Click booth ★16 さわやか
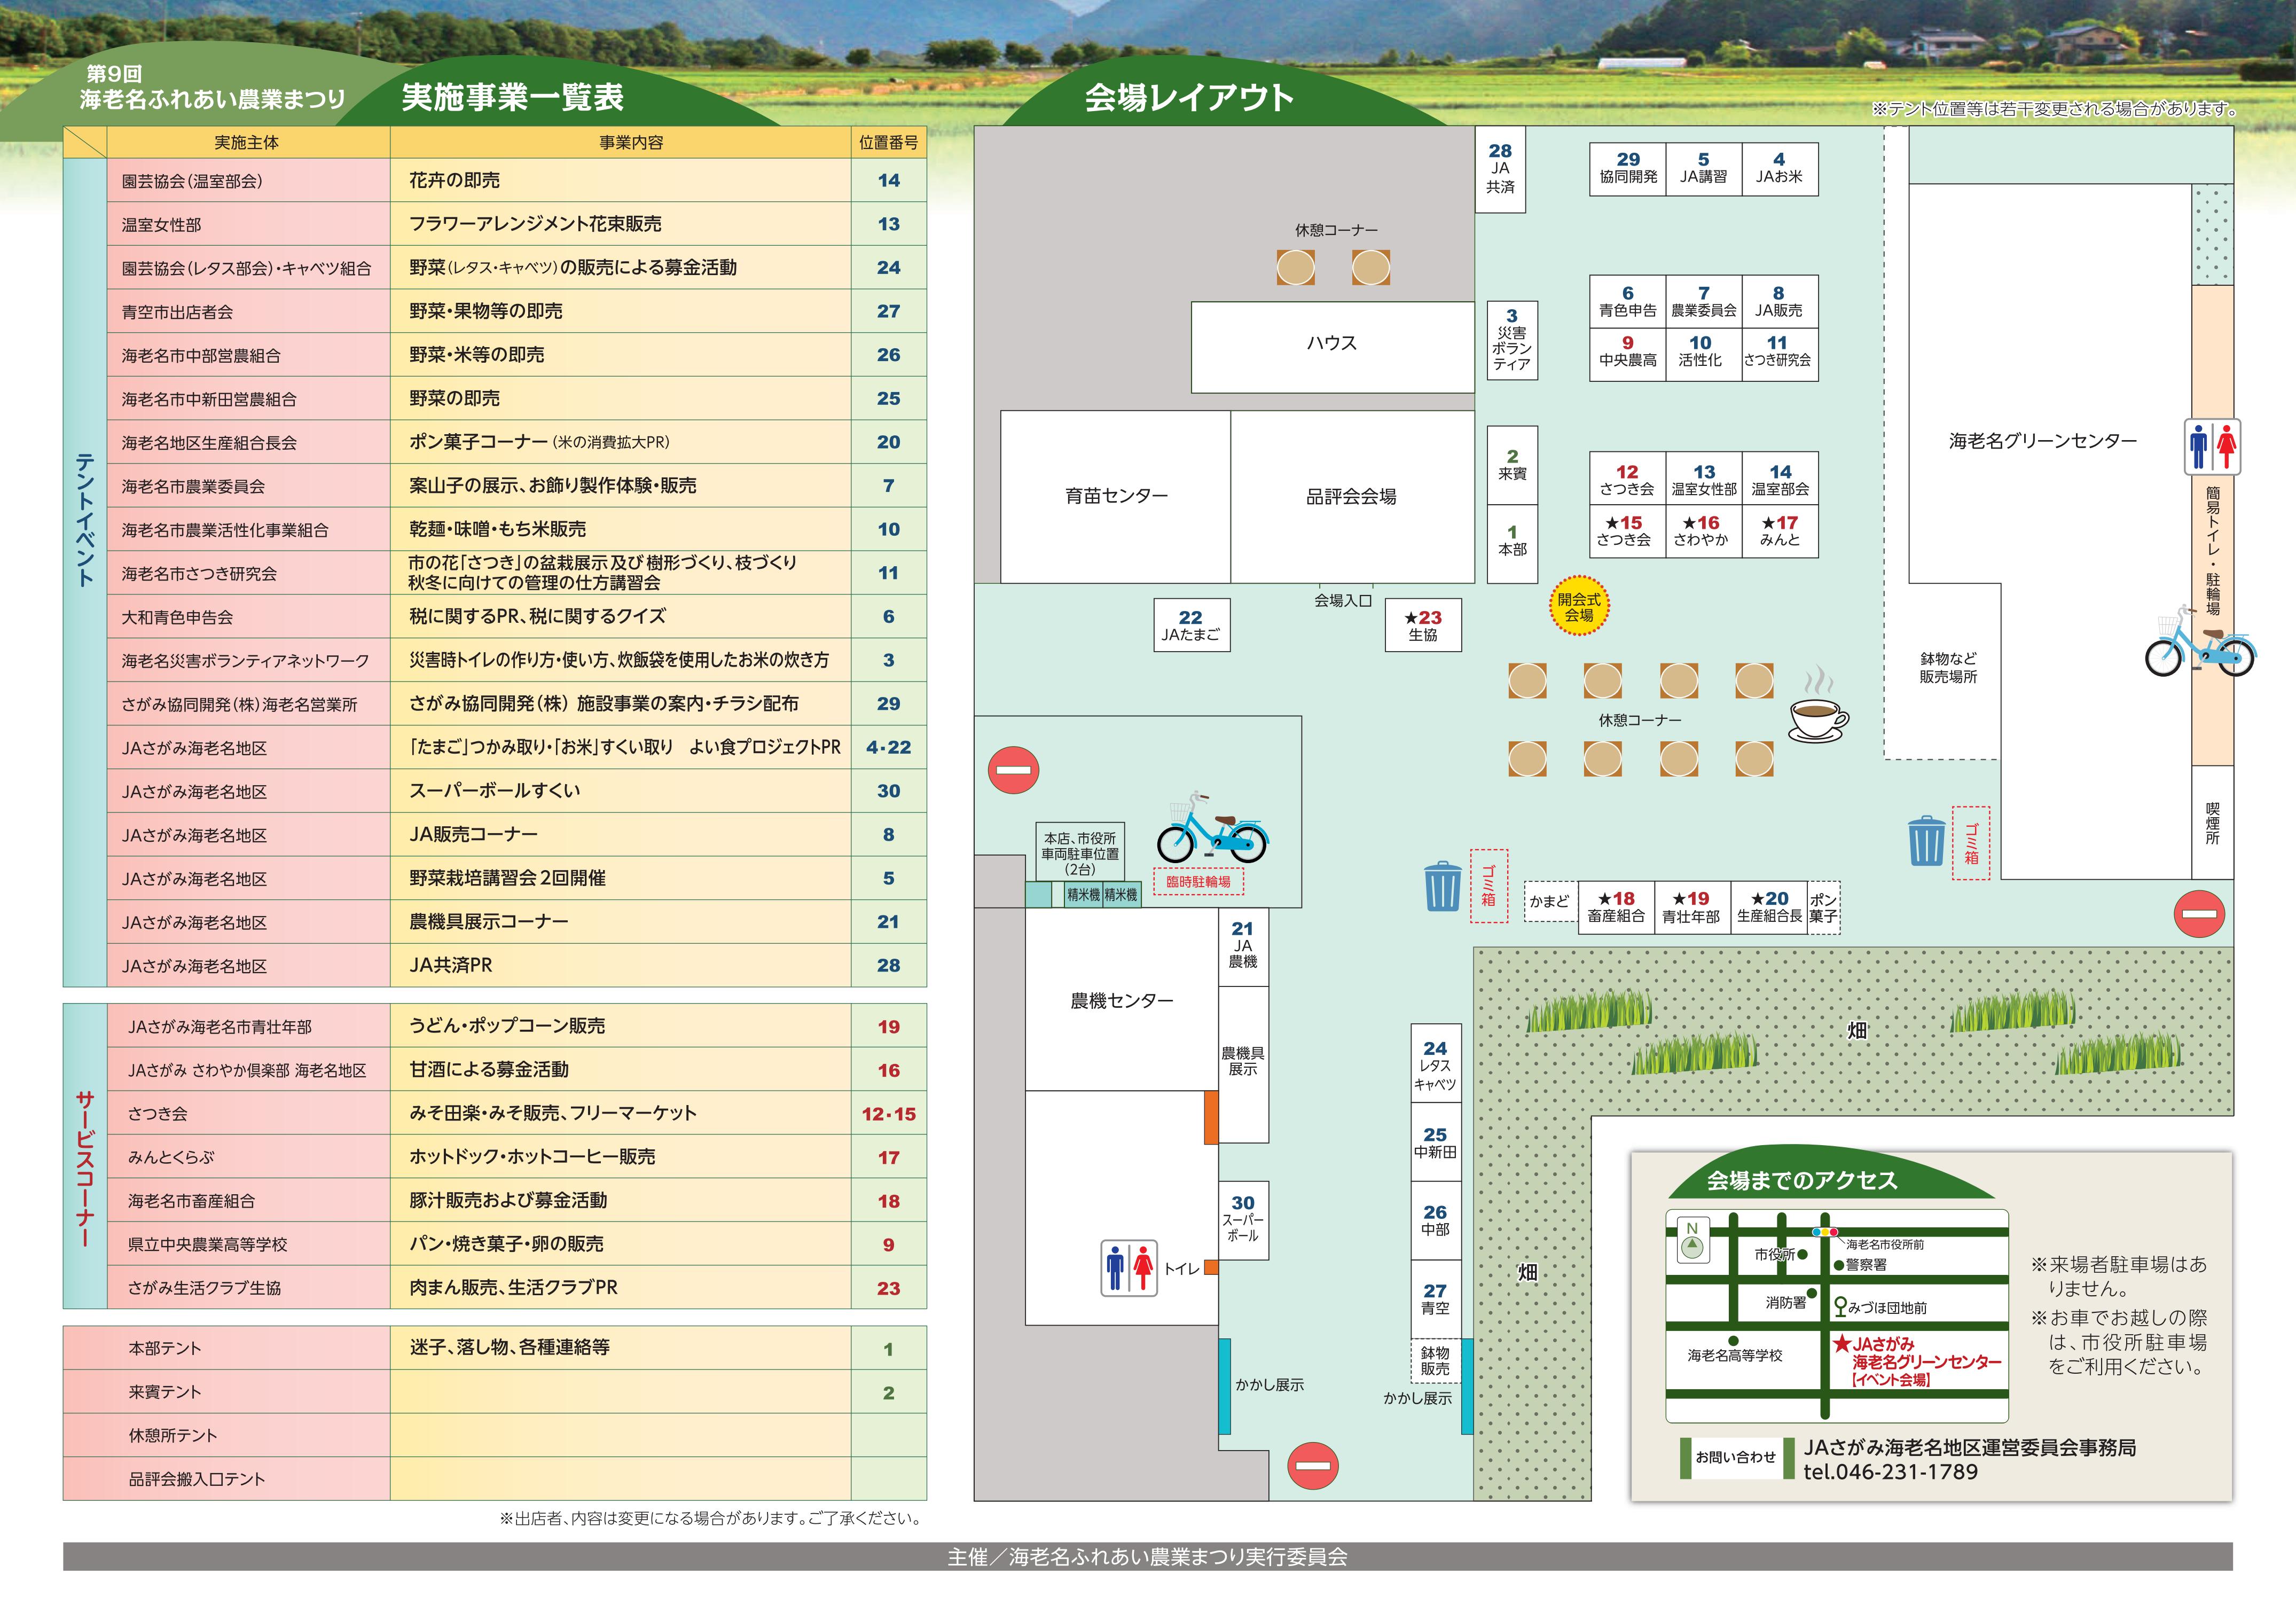The width and height of the screenshot is (2296, 1621). [x=1703, y=531]
